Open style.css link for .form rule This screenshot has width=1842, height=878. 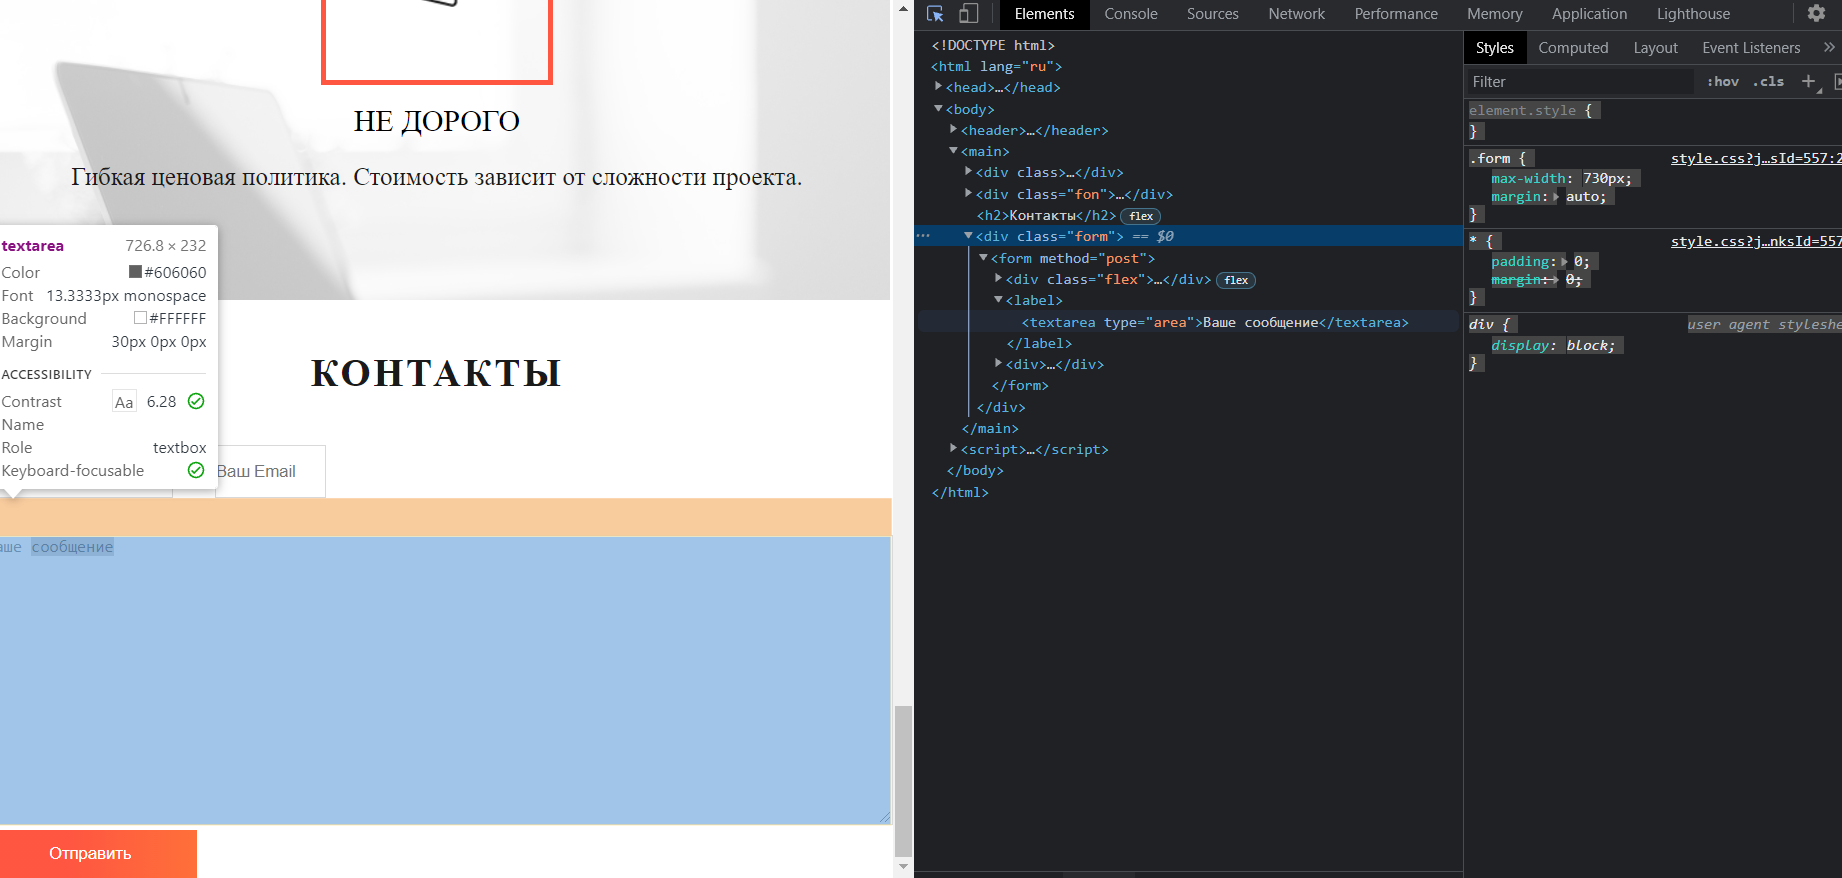[x=1756, y=158]
